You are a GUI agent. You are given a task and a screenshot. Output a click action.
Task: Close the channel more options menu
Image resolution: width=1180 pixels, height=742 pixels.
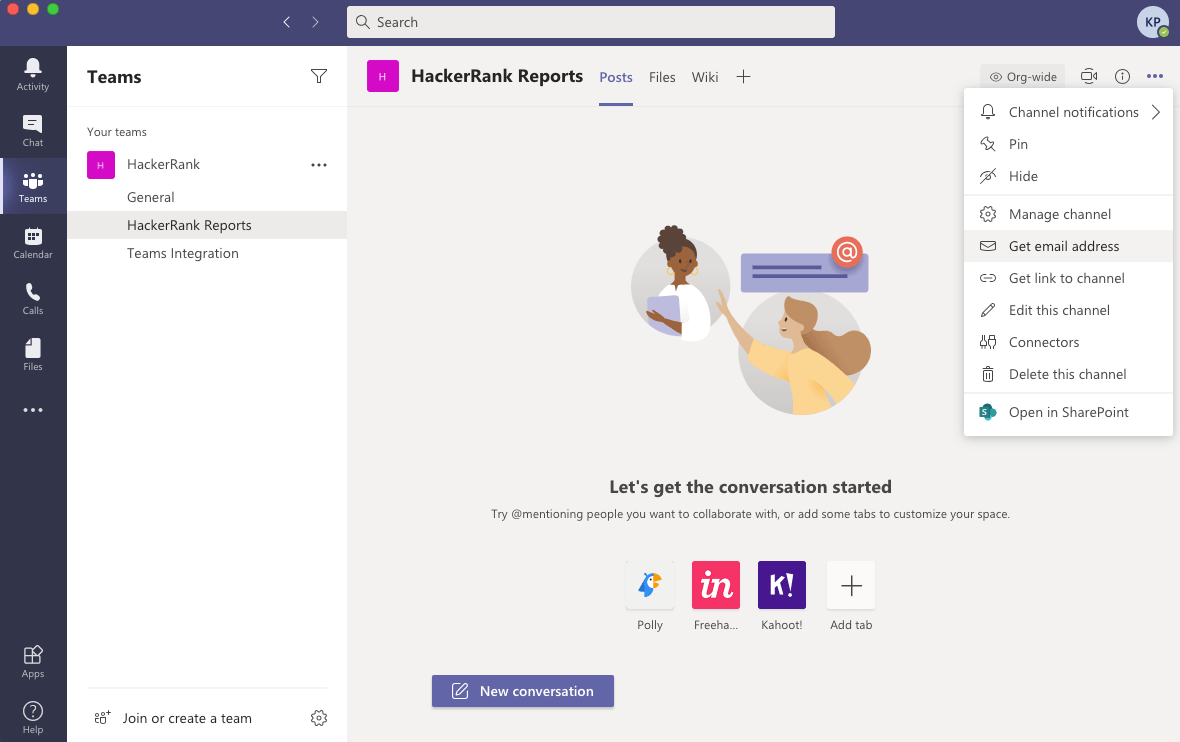1155,76
